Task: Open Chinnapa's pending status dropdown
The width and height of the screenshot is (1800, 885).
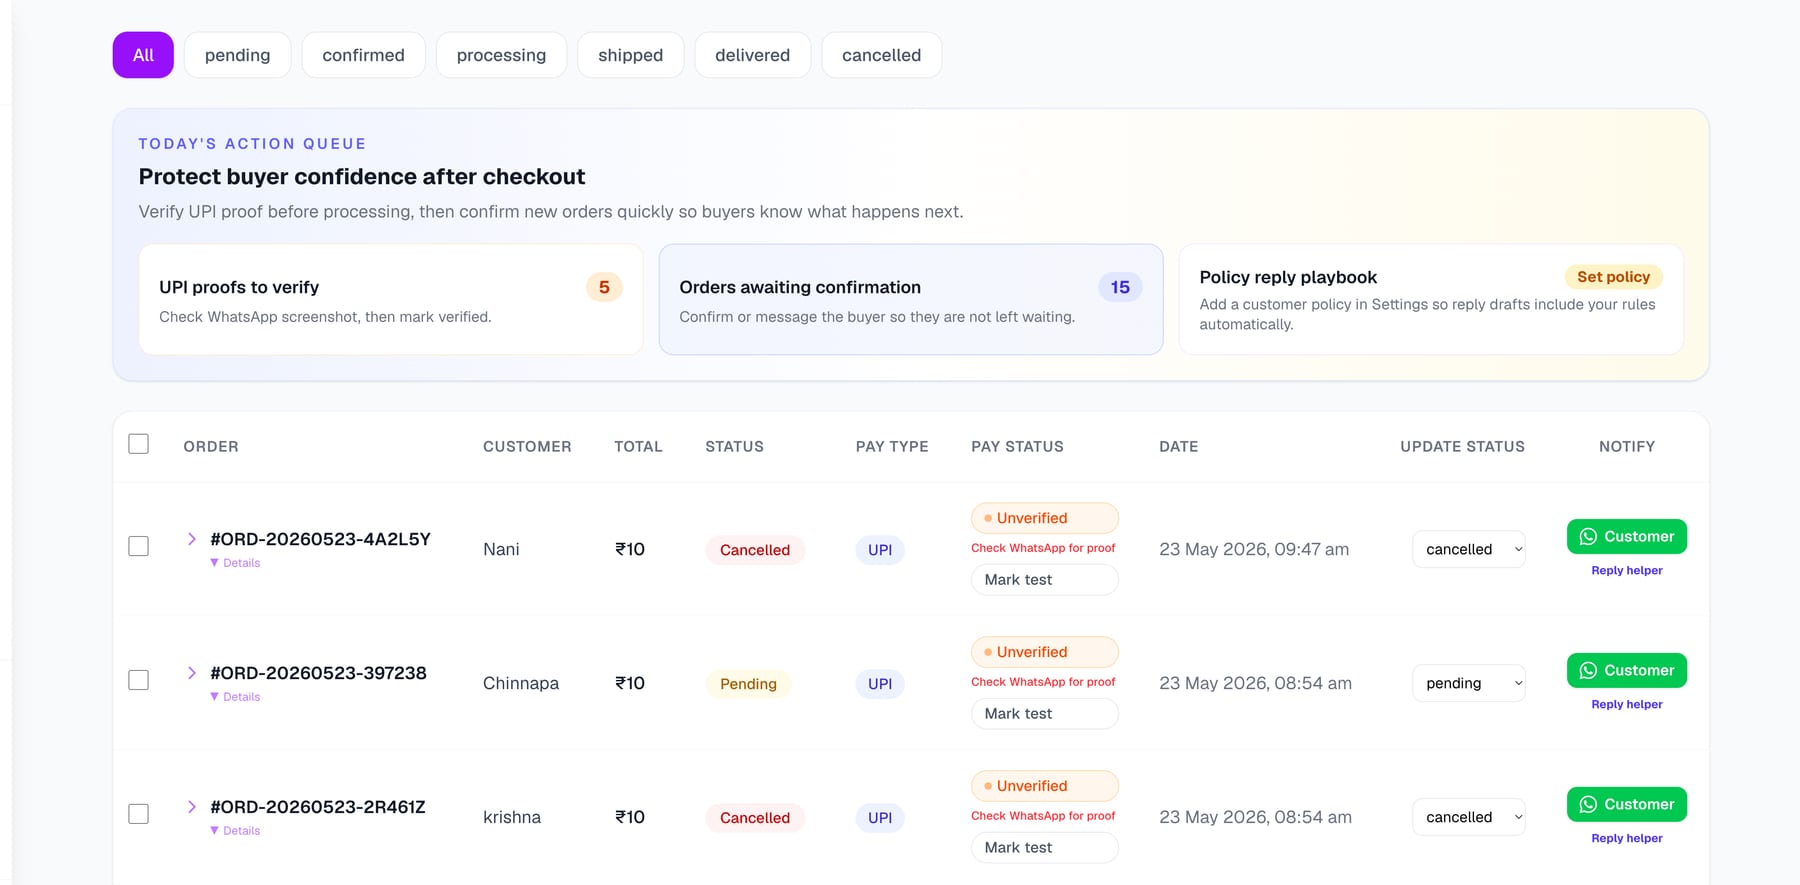Action: click(1469, 683)
